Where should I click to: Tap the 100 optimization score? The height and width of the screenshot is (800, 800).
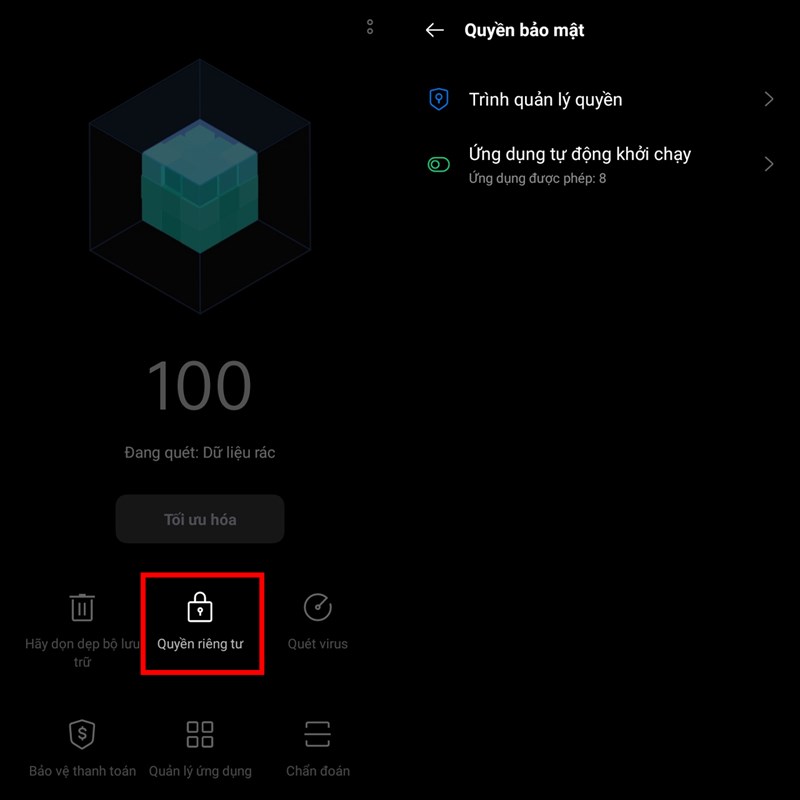199,385
